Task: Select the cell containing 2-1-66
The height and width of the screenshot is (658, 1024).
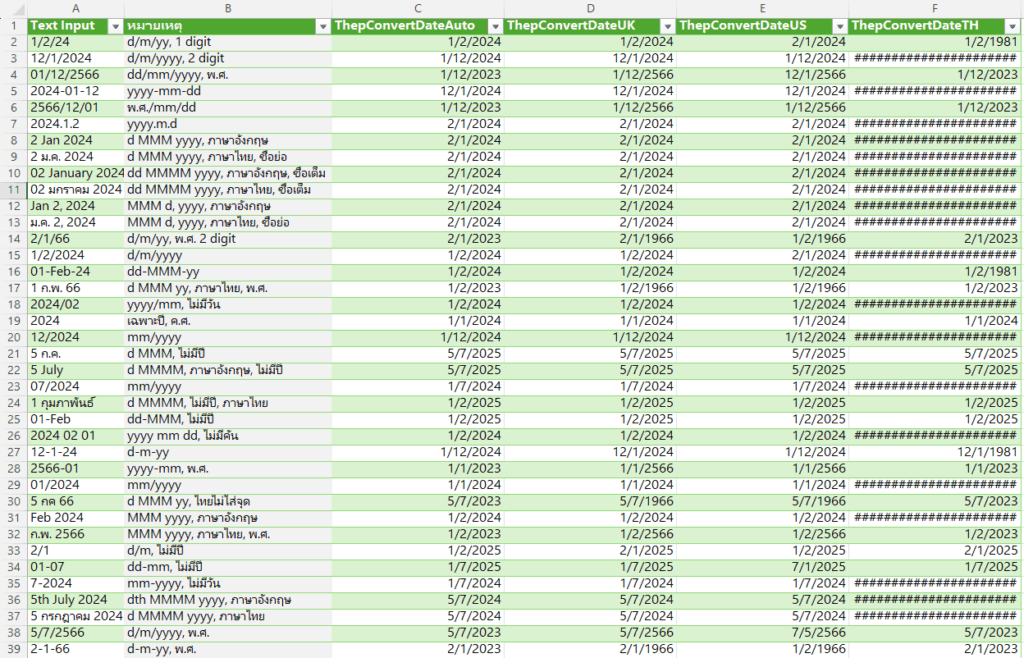Action: click(x=76, y=649)
